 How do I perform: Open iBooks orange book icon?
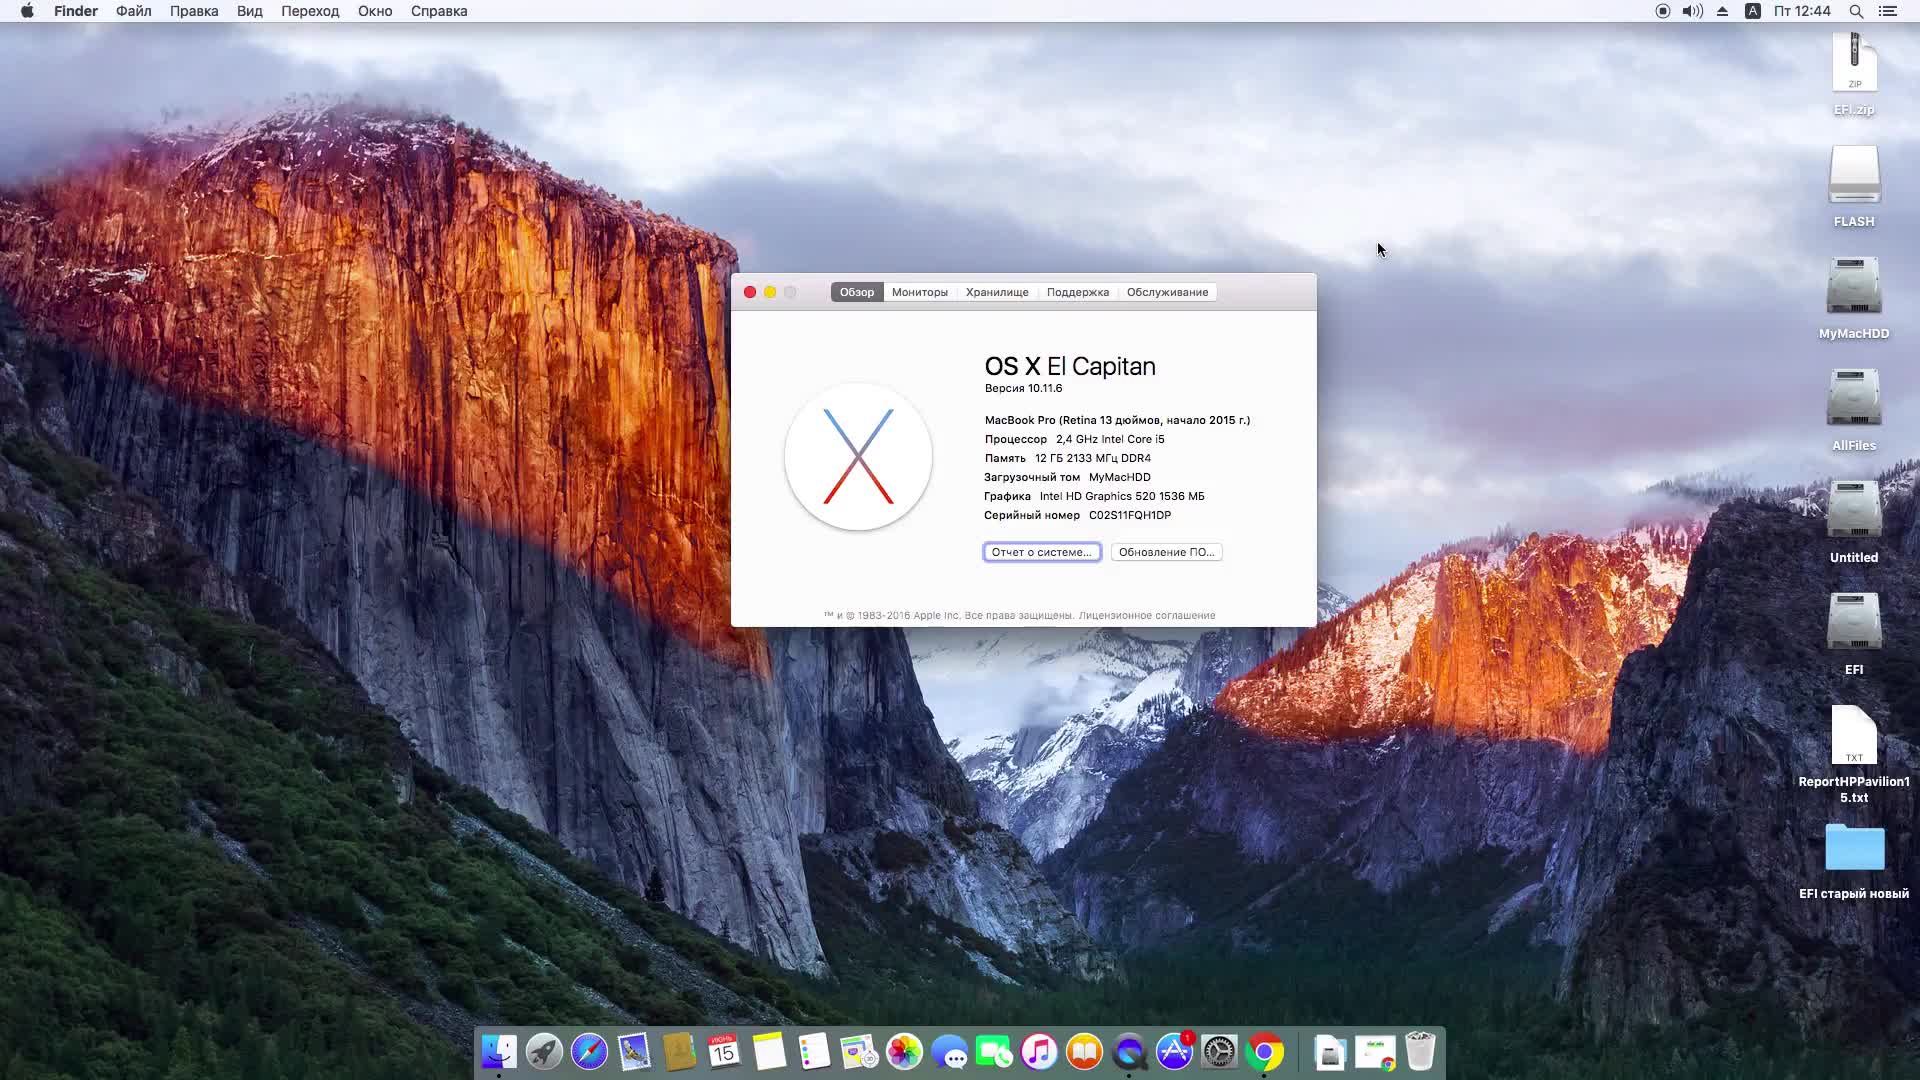pyautogui.click(x=1084, y=1052)
